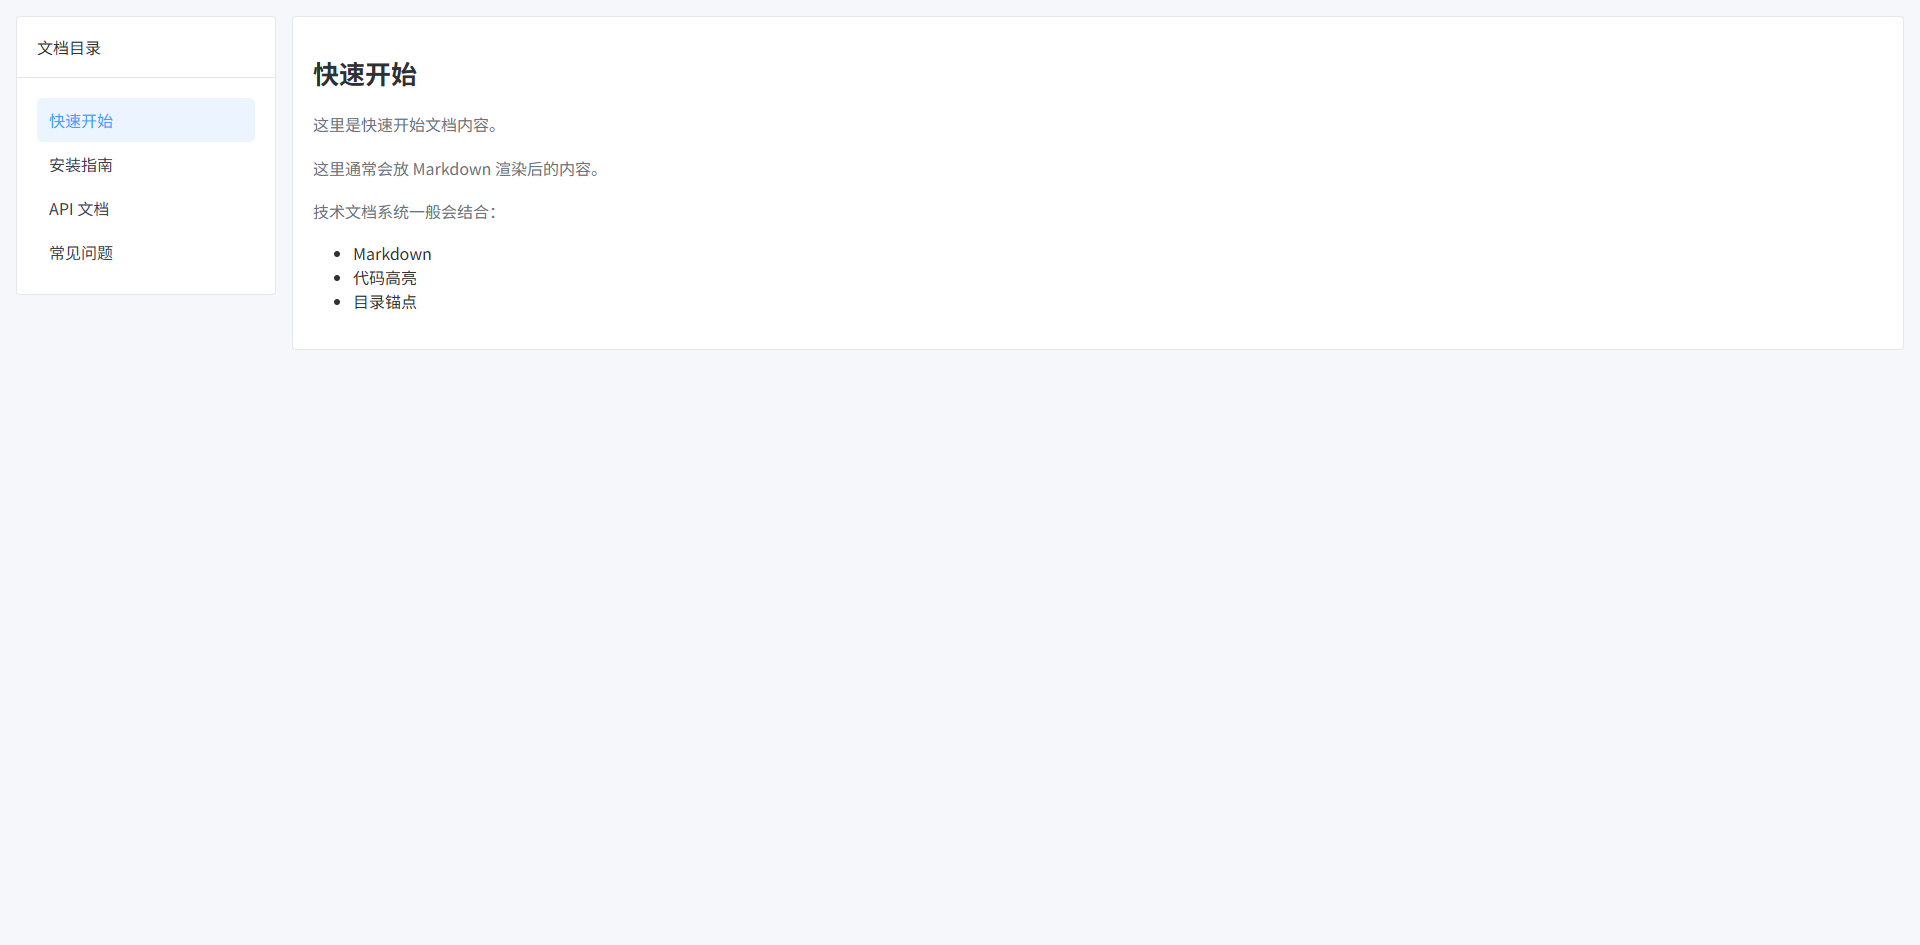Click blank white area right of the content heading
Viewport: 1920px width, 945px height.
tap(1150, 75)
